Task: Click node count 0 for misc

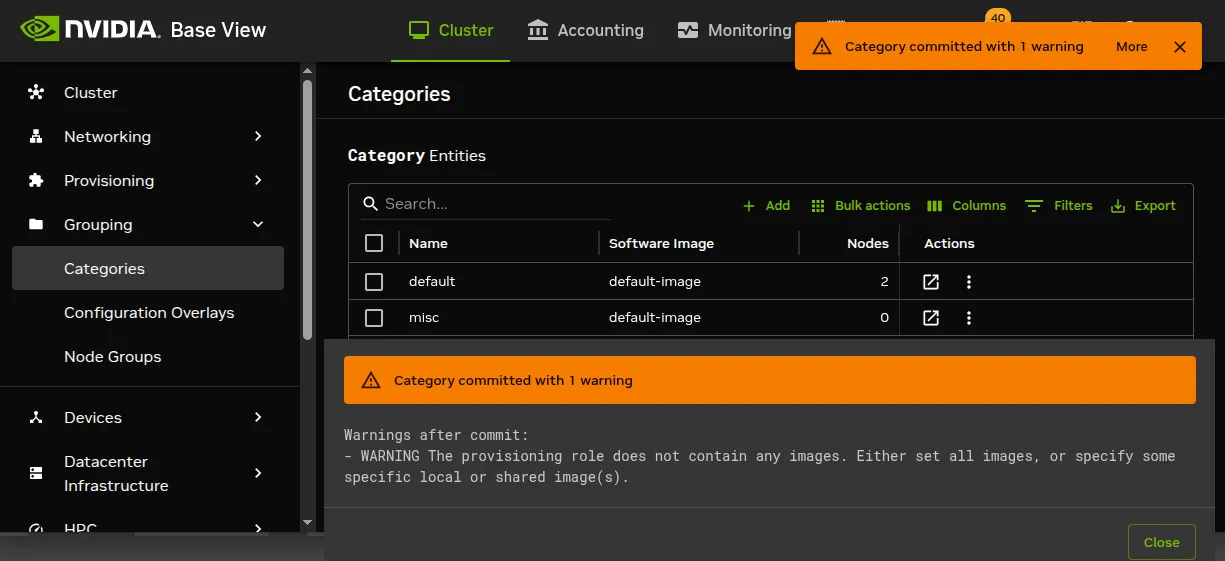Action: 884,318
